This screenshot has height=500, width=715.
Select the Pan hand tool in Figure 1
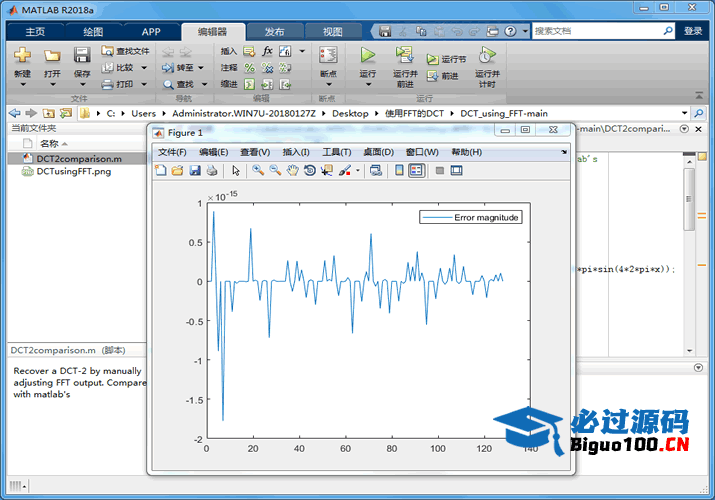point(292,171)
